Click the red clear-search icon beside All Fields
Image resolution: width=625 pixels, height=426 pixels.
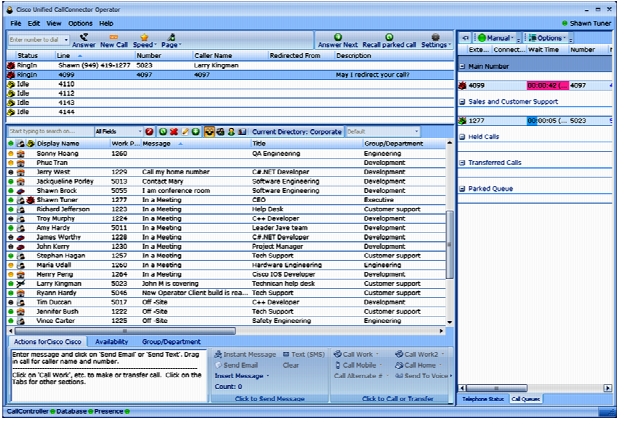[149, 132]
